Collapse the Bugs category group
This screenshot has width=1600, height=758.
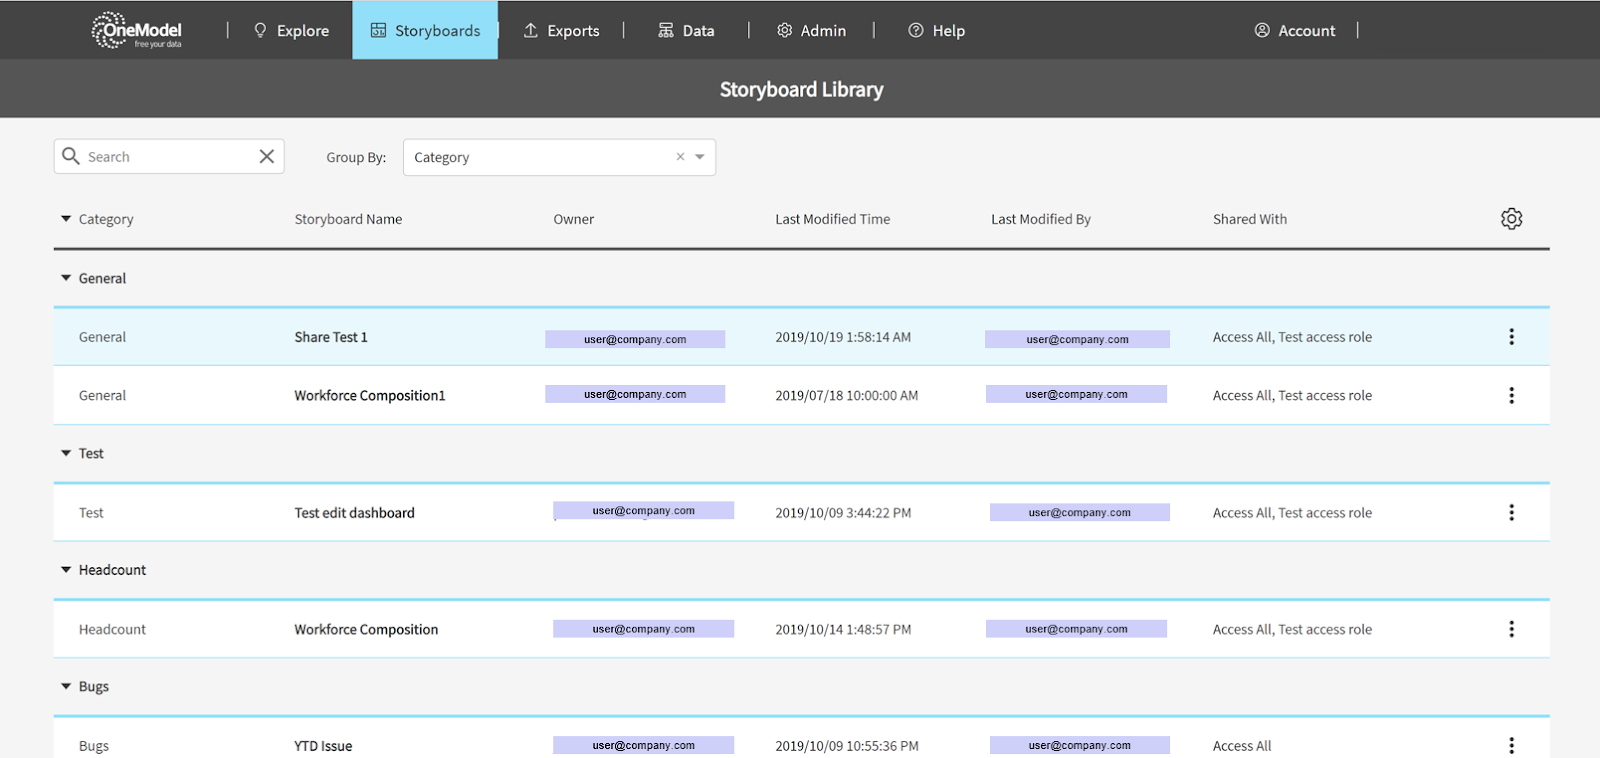click(x=66, y=687)
